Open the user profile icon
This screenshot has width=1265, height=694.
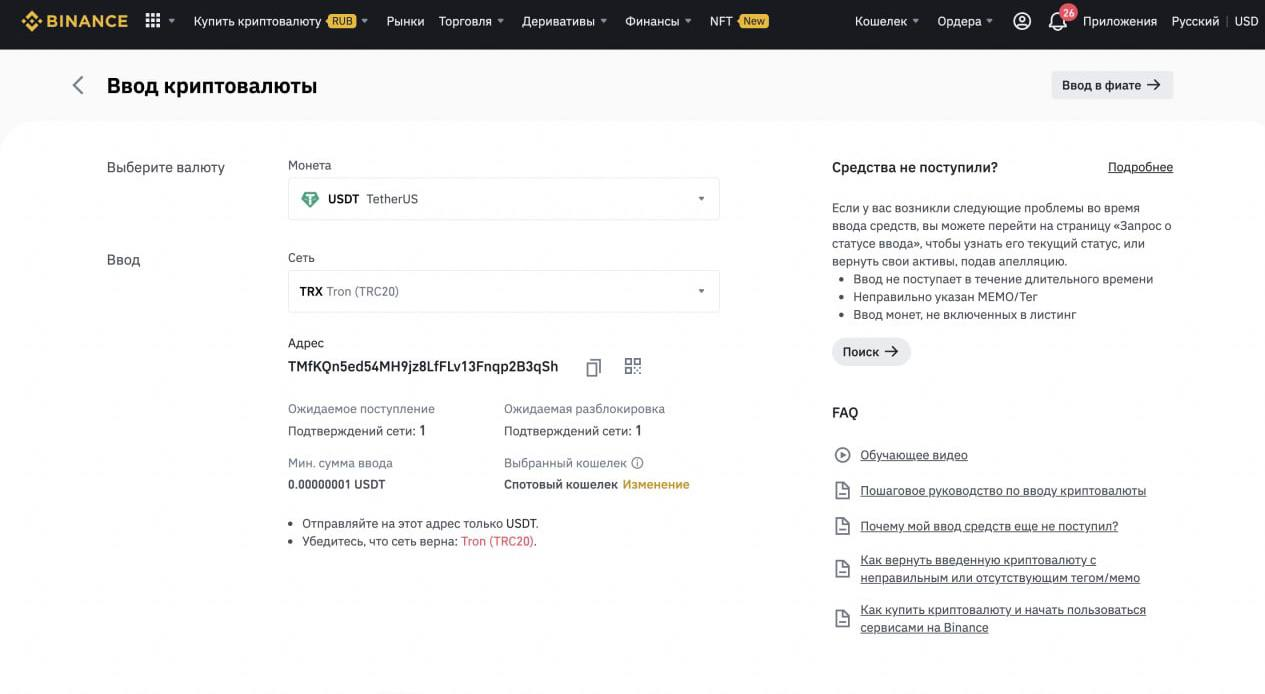tap(1022, 21)
